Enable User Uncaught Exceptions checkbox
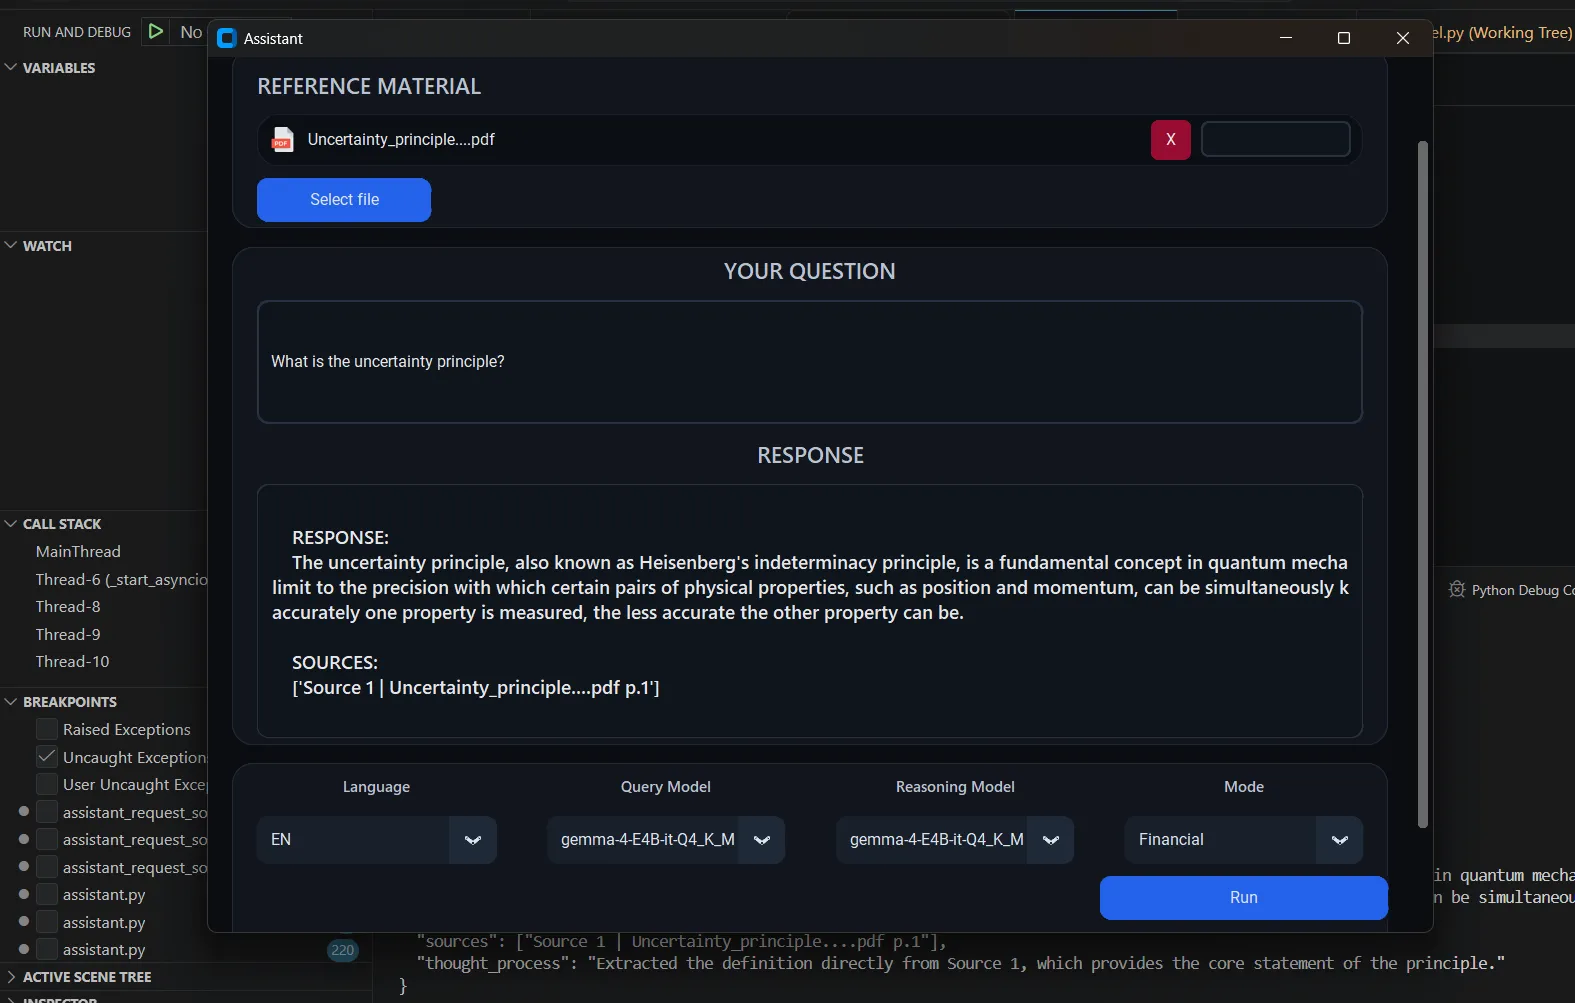Screen dimensions: 1575x1003 pyautogui.click(x=47, y=784)
